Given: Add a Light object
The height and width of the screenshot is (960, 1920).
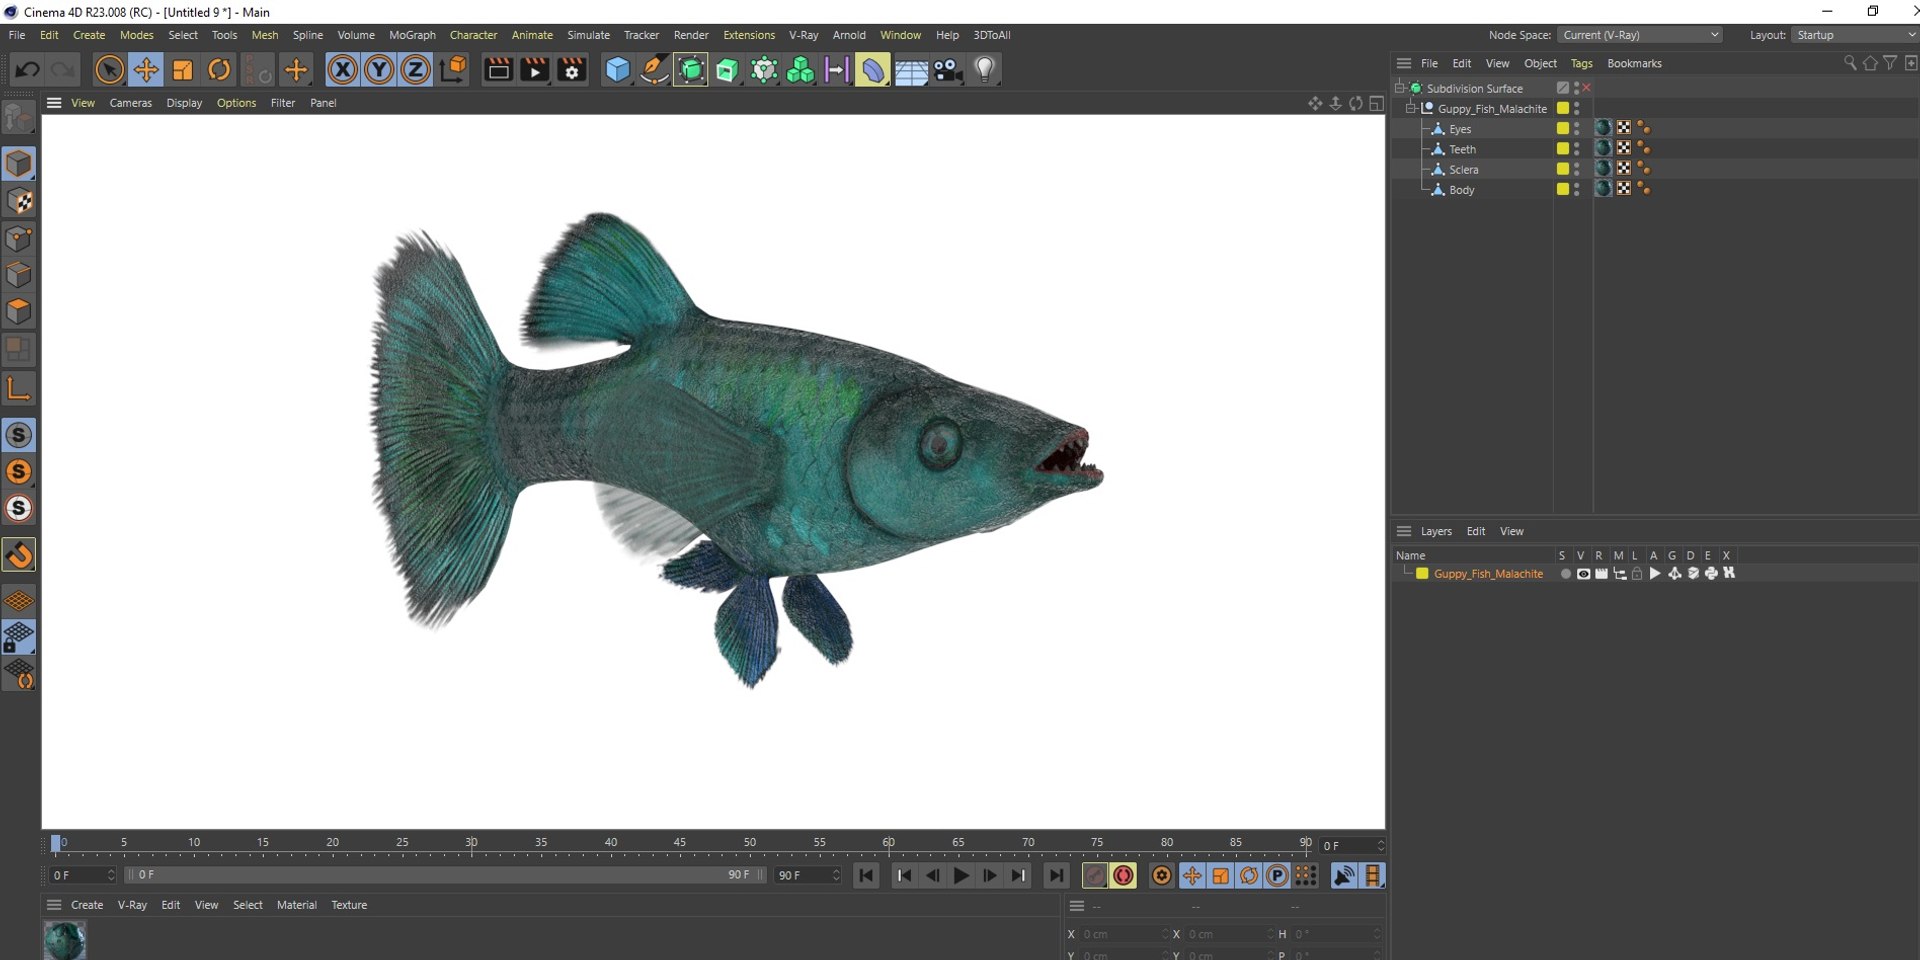Looking at the screenshot, I should (x=985, y=70).
